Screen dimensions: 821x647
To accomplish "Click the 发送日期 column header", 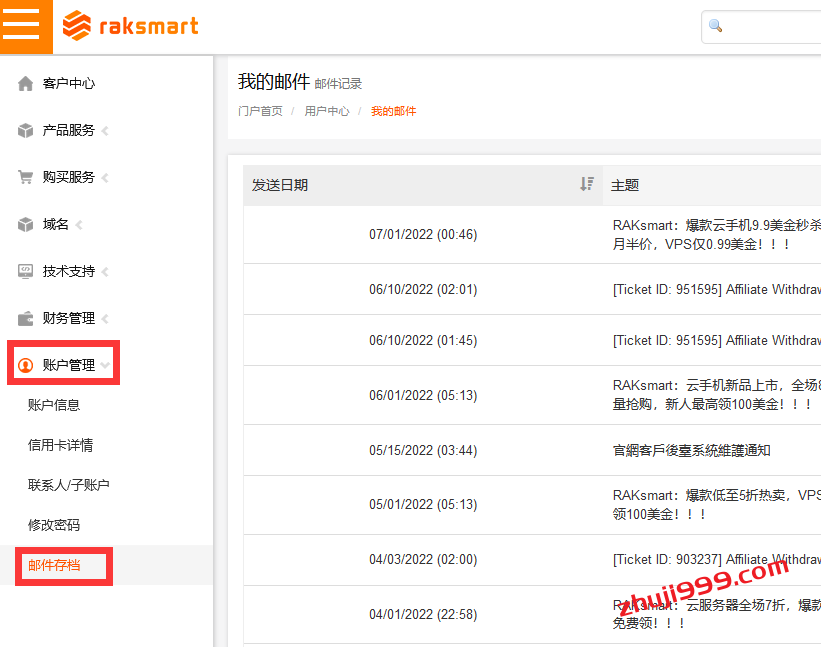I will coord(423,185).
